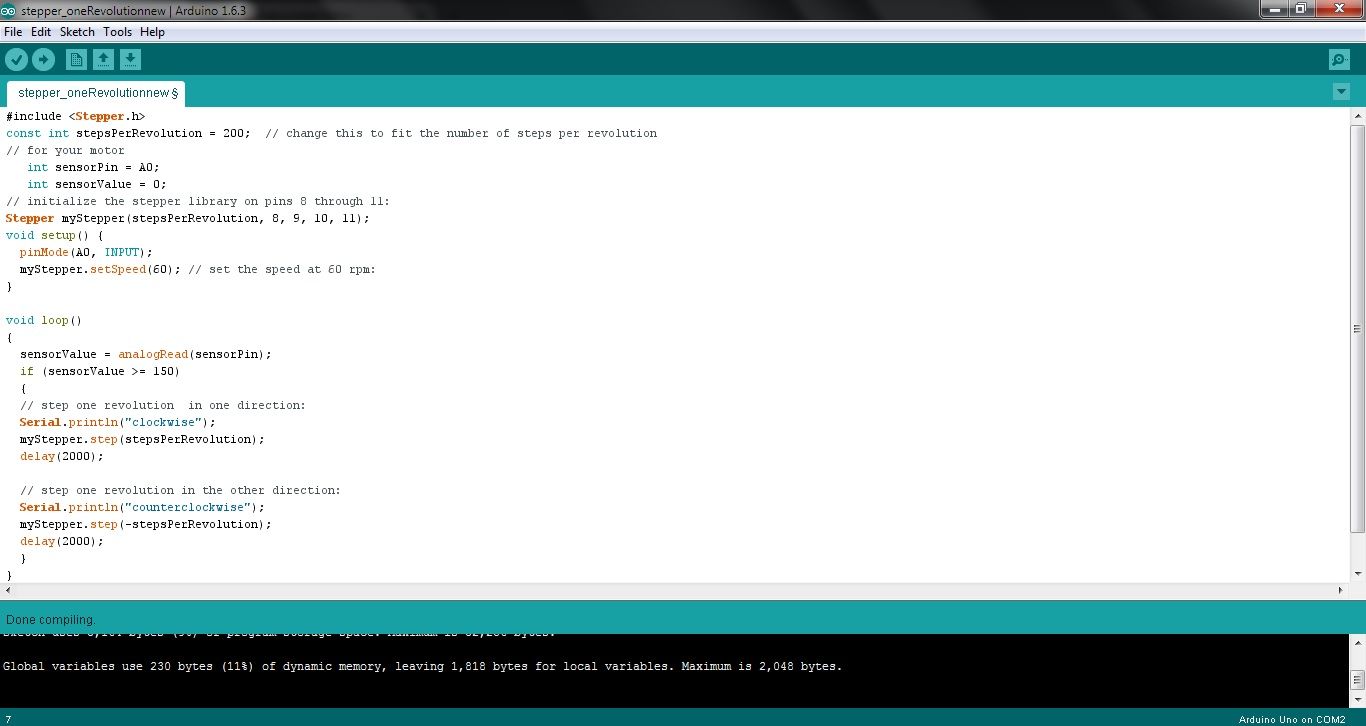Click the Open sketch toolbar icon

pyautogui.click(x=104, y=59)
